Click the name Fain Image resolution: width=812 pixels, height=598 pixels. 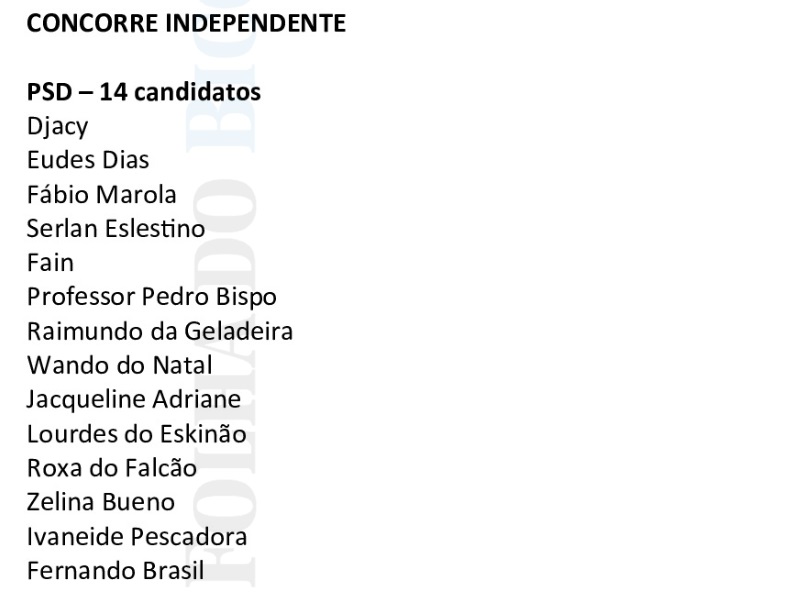50,263
